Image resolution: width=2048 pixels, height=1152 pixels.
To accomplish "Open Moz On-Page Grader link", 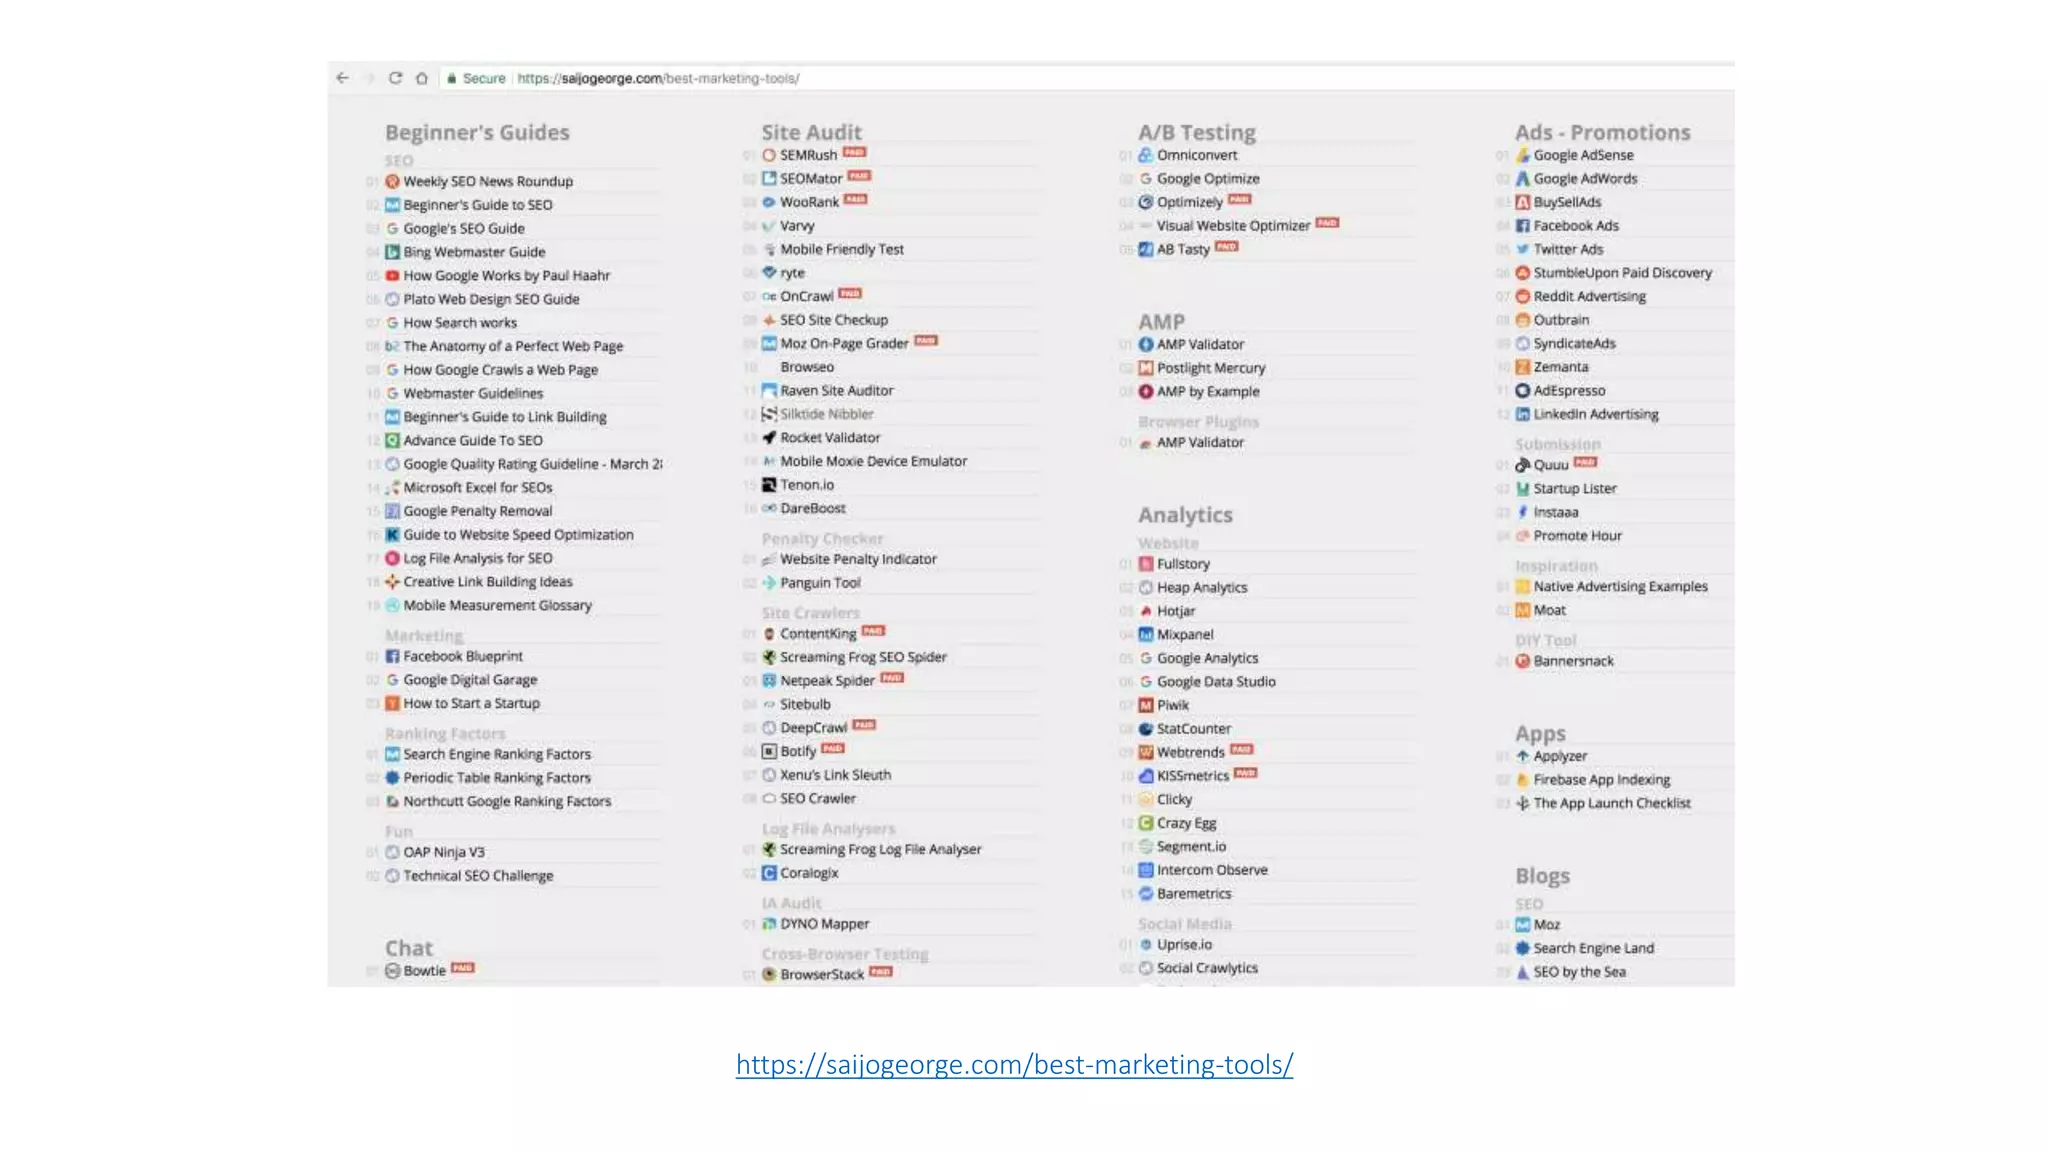I will [x=844, y=343].
